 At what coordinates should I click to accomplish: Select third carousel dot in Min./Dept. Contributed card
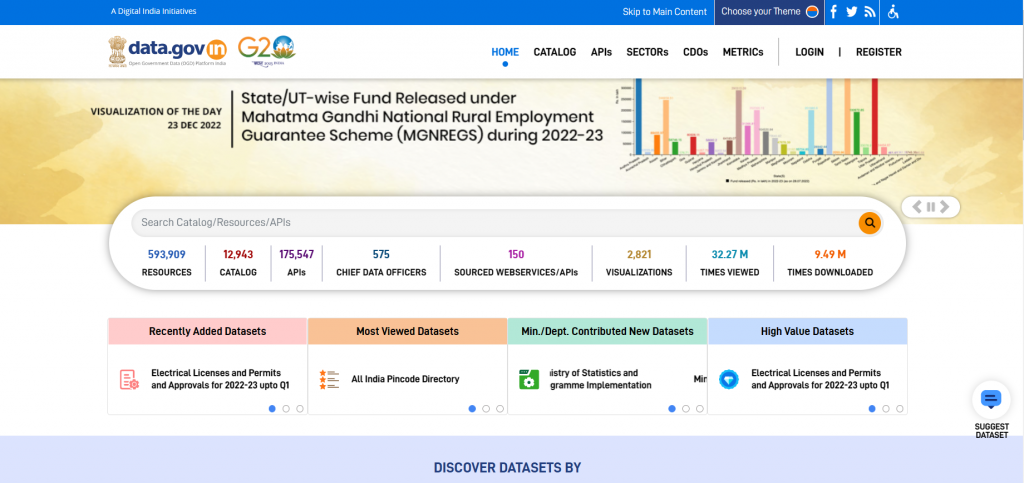(699, 409)
